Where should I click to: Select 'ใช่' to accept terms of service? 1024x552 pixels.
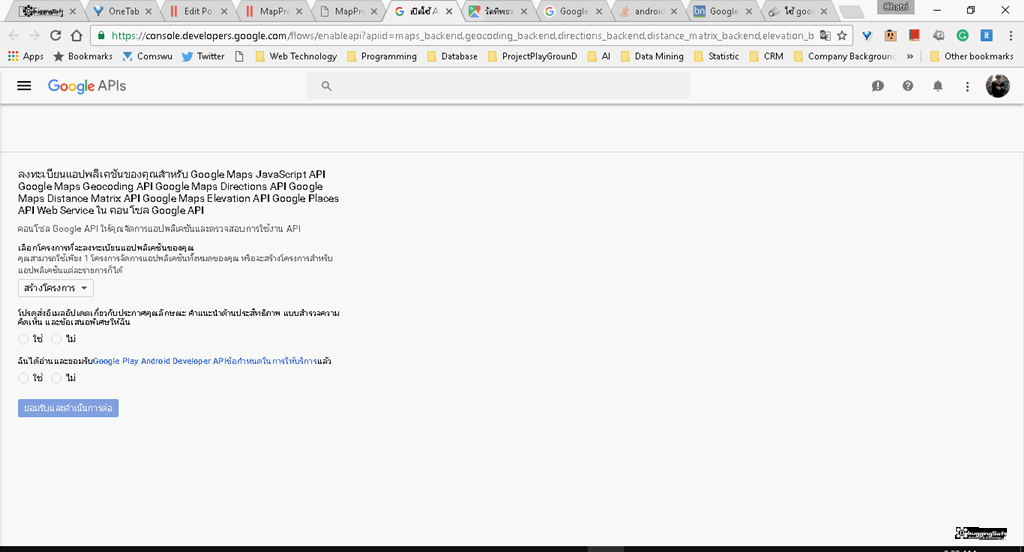[x=24, y=378]
